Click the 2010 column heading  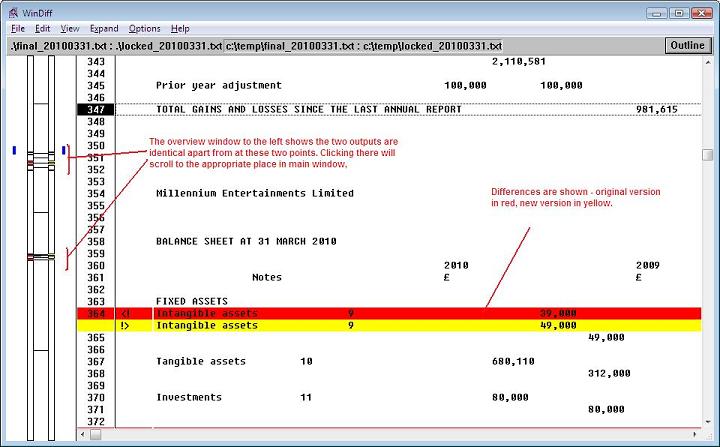tap(456, 266)
